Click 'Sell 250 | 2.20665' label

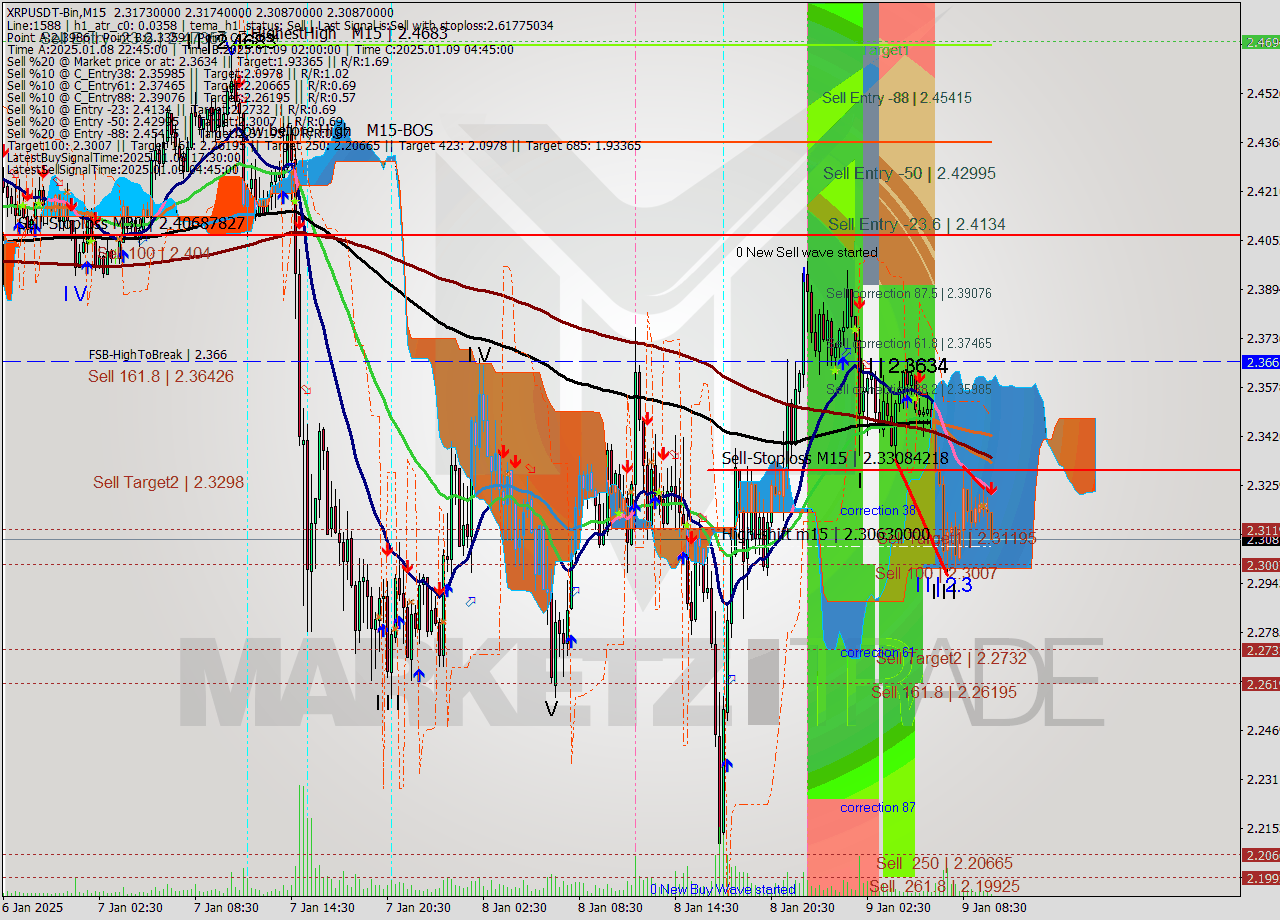(x=945, y=863)
